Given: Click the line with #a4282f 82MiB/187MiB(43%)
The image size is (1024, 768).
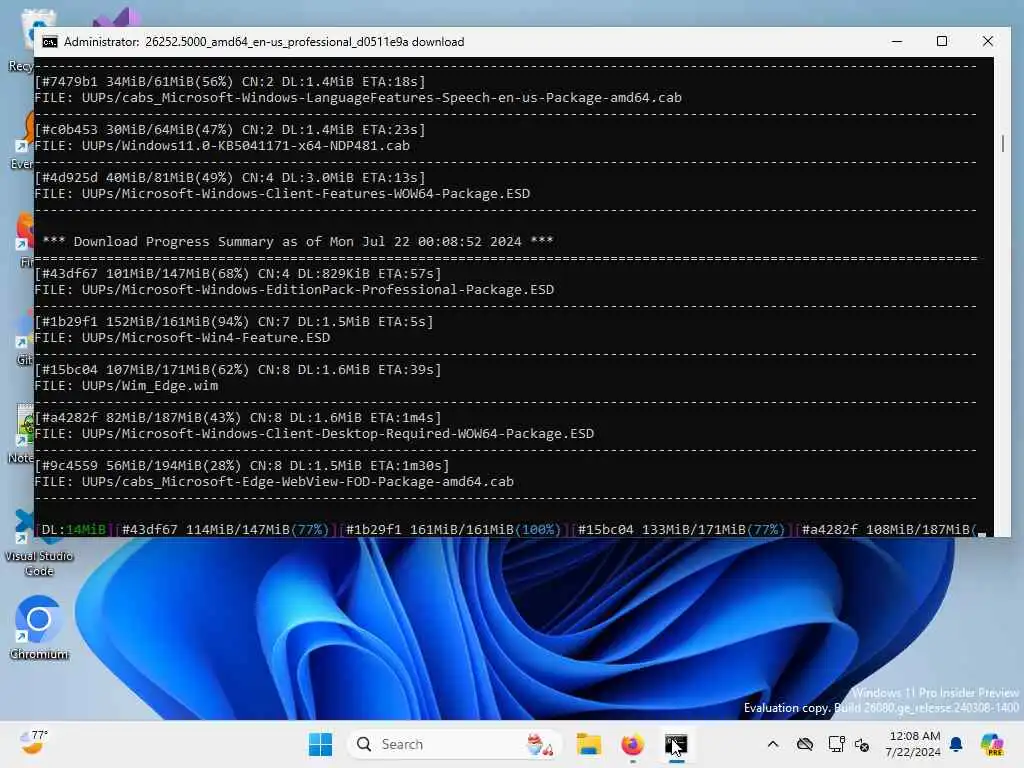Looking at the screenshot, I should click(x=238, y=418).
